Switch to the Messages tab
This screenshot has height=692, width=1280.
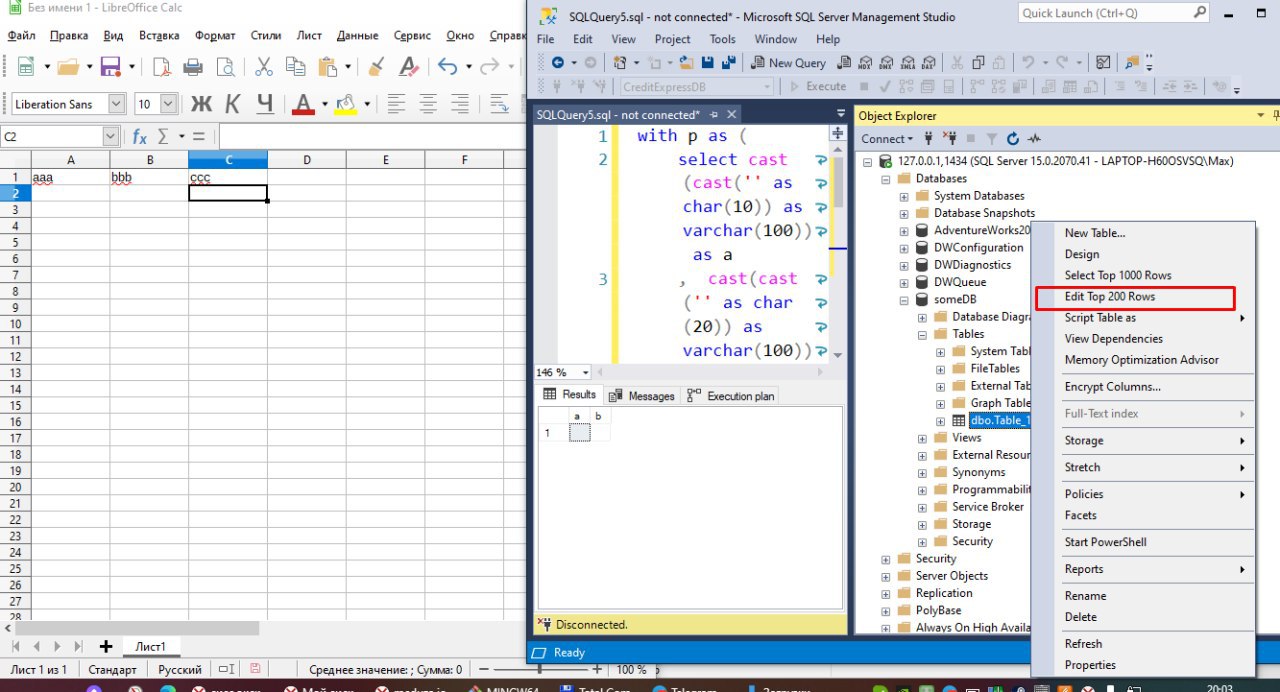tap(642, 396)
